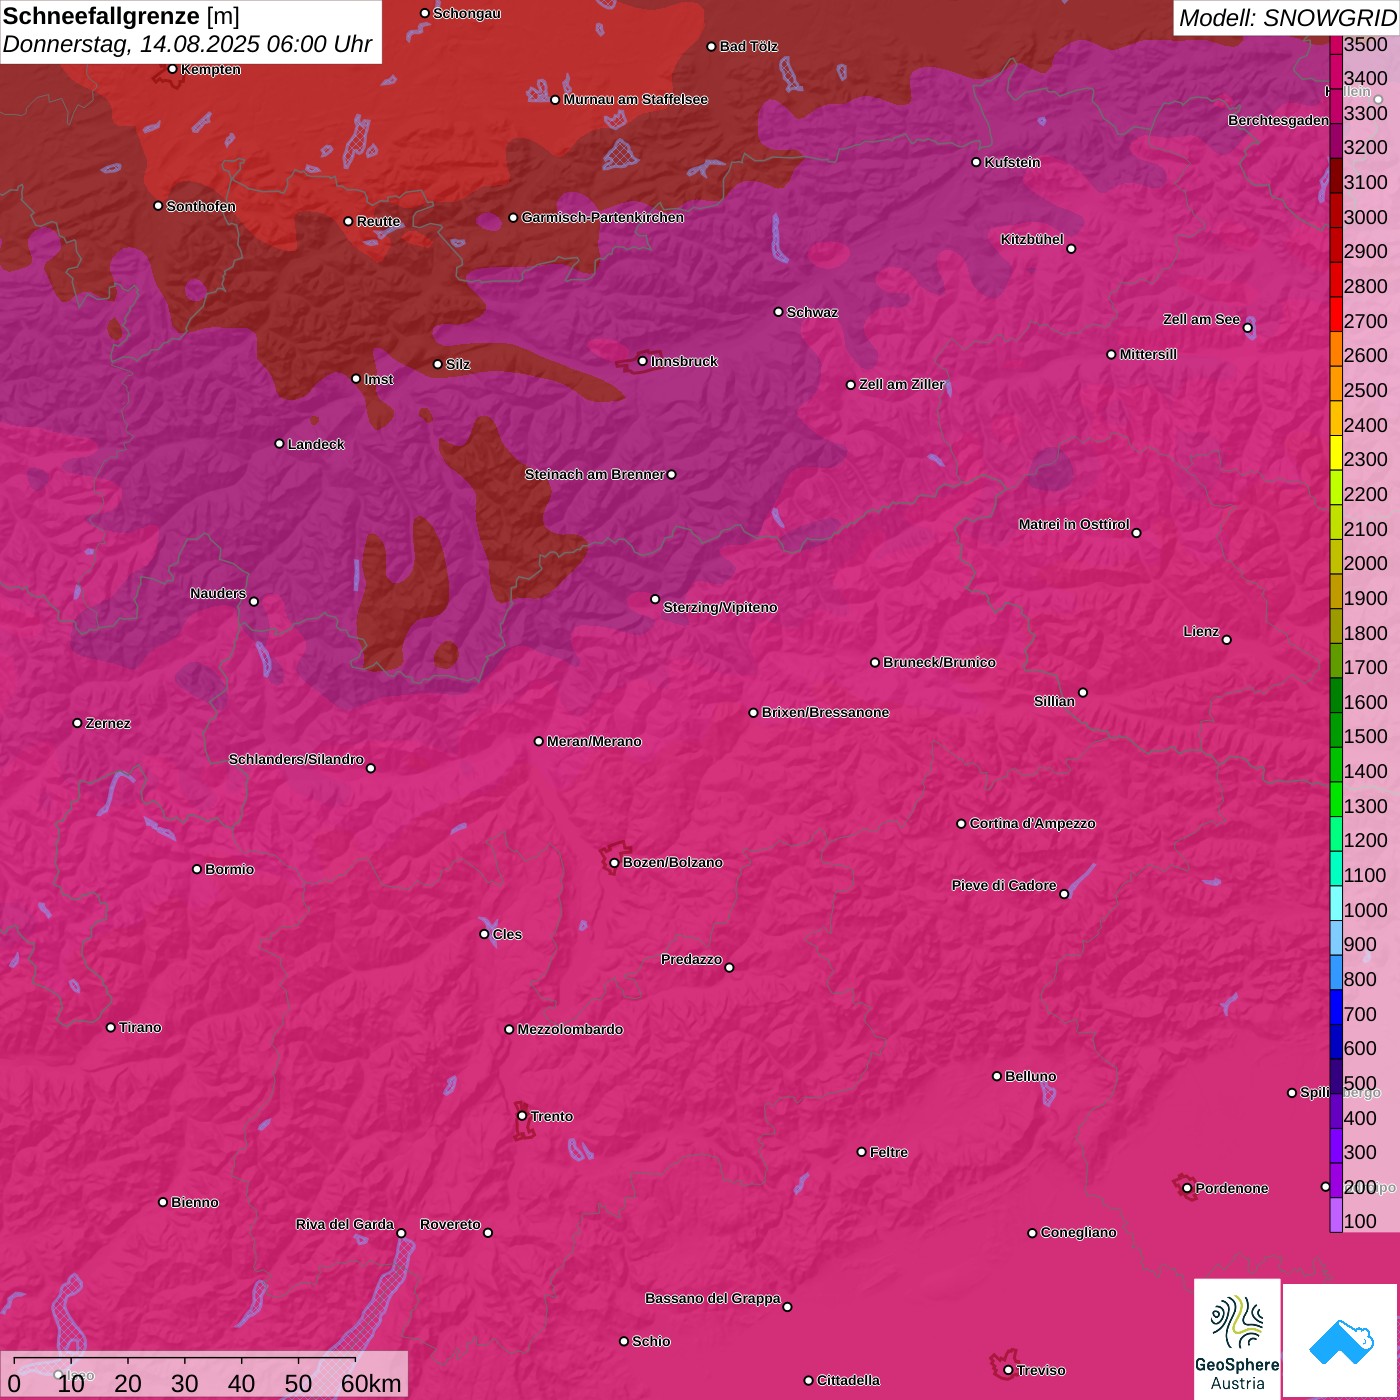Click the 'Rovereto' label
1400x1400 pixels.
coord(450,1224)
